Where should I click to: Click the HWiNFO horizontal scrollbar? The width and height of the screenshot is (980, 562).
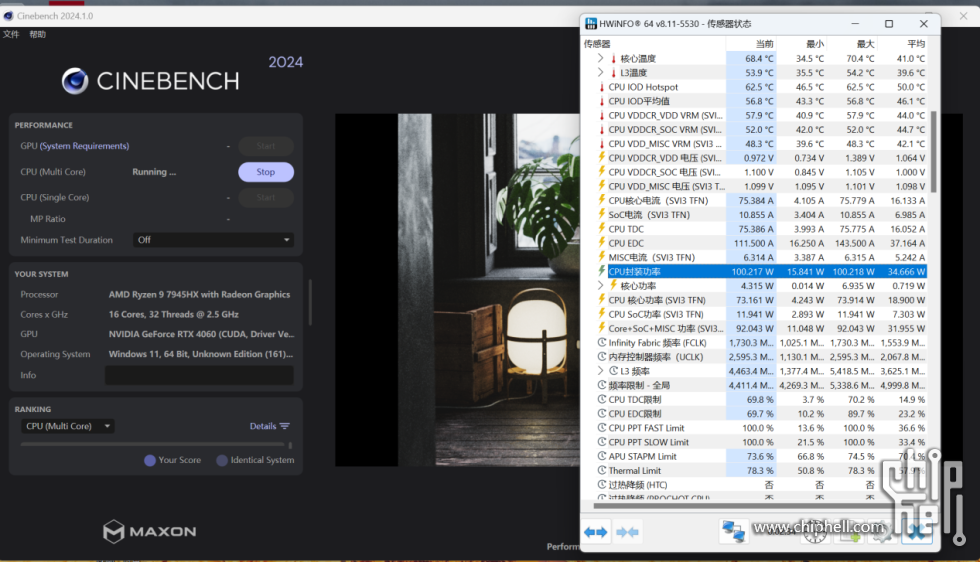tap(744, 505)
